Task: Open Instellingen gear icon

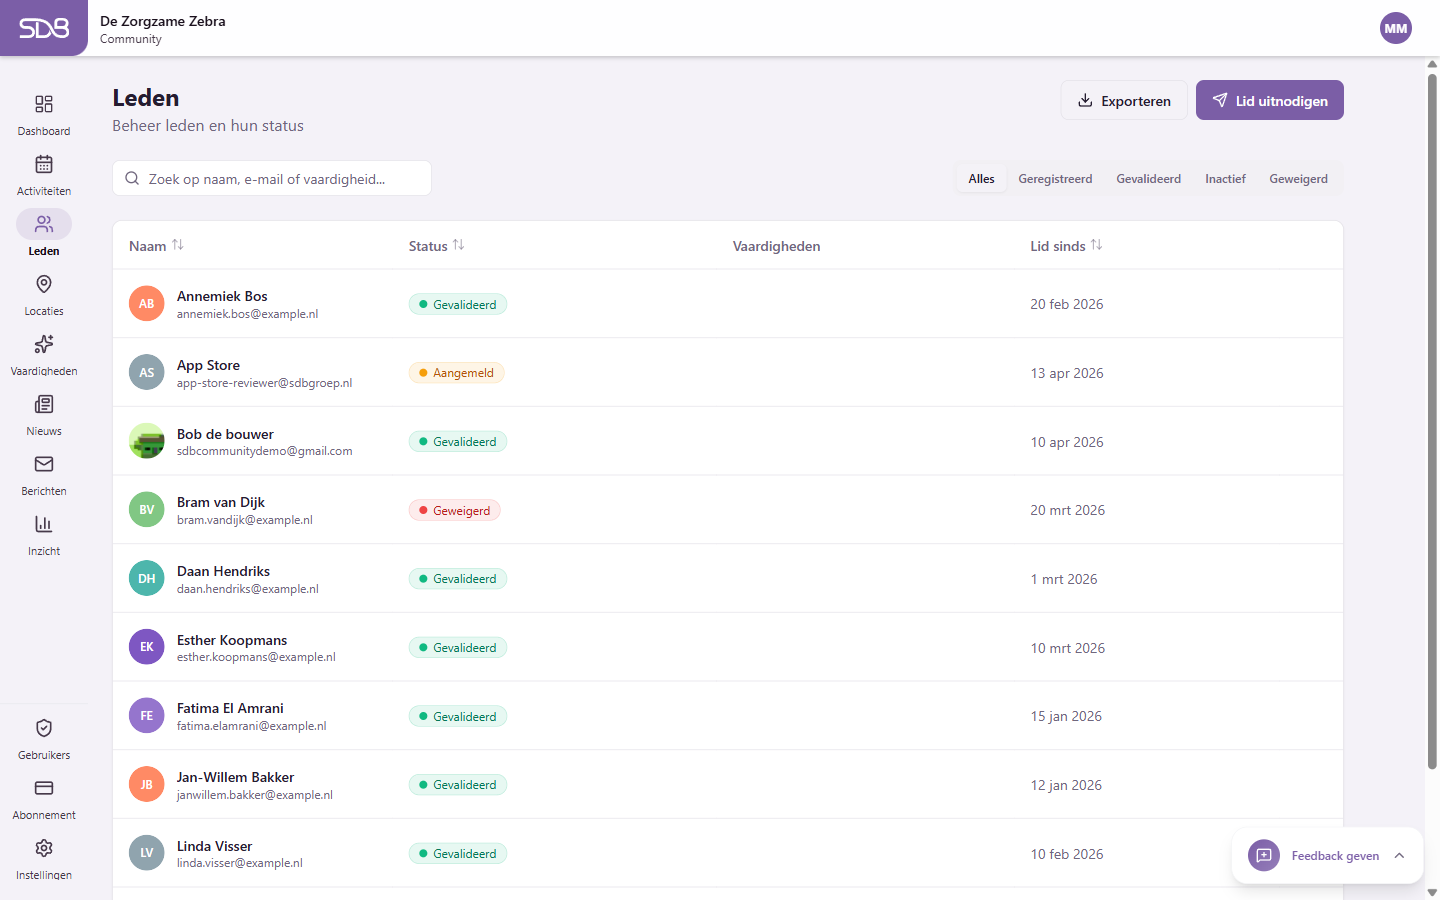Action: [x=44, y=849]
